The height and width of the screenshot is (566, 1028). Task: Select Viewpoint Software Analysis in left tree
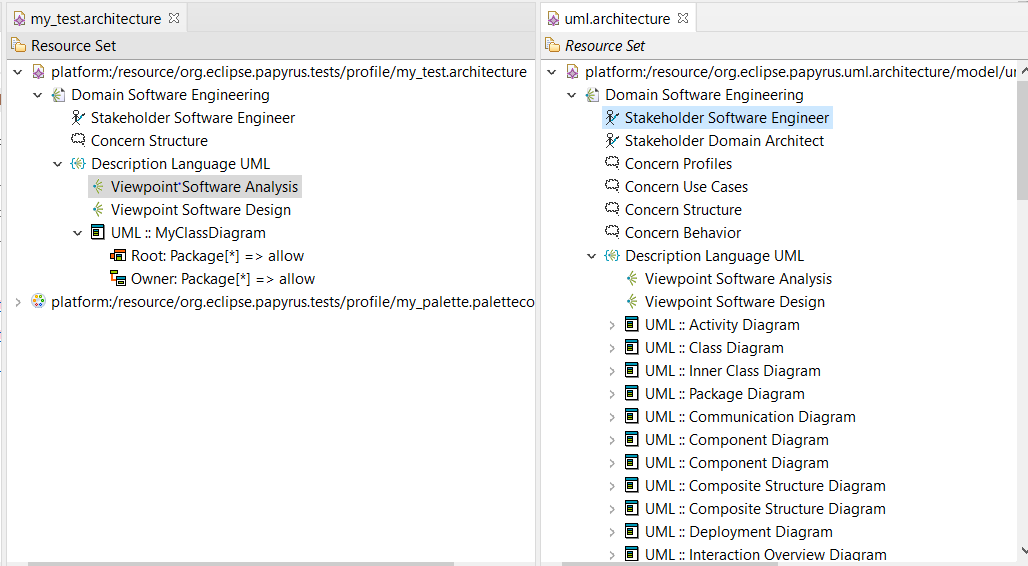204,187
